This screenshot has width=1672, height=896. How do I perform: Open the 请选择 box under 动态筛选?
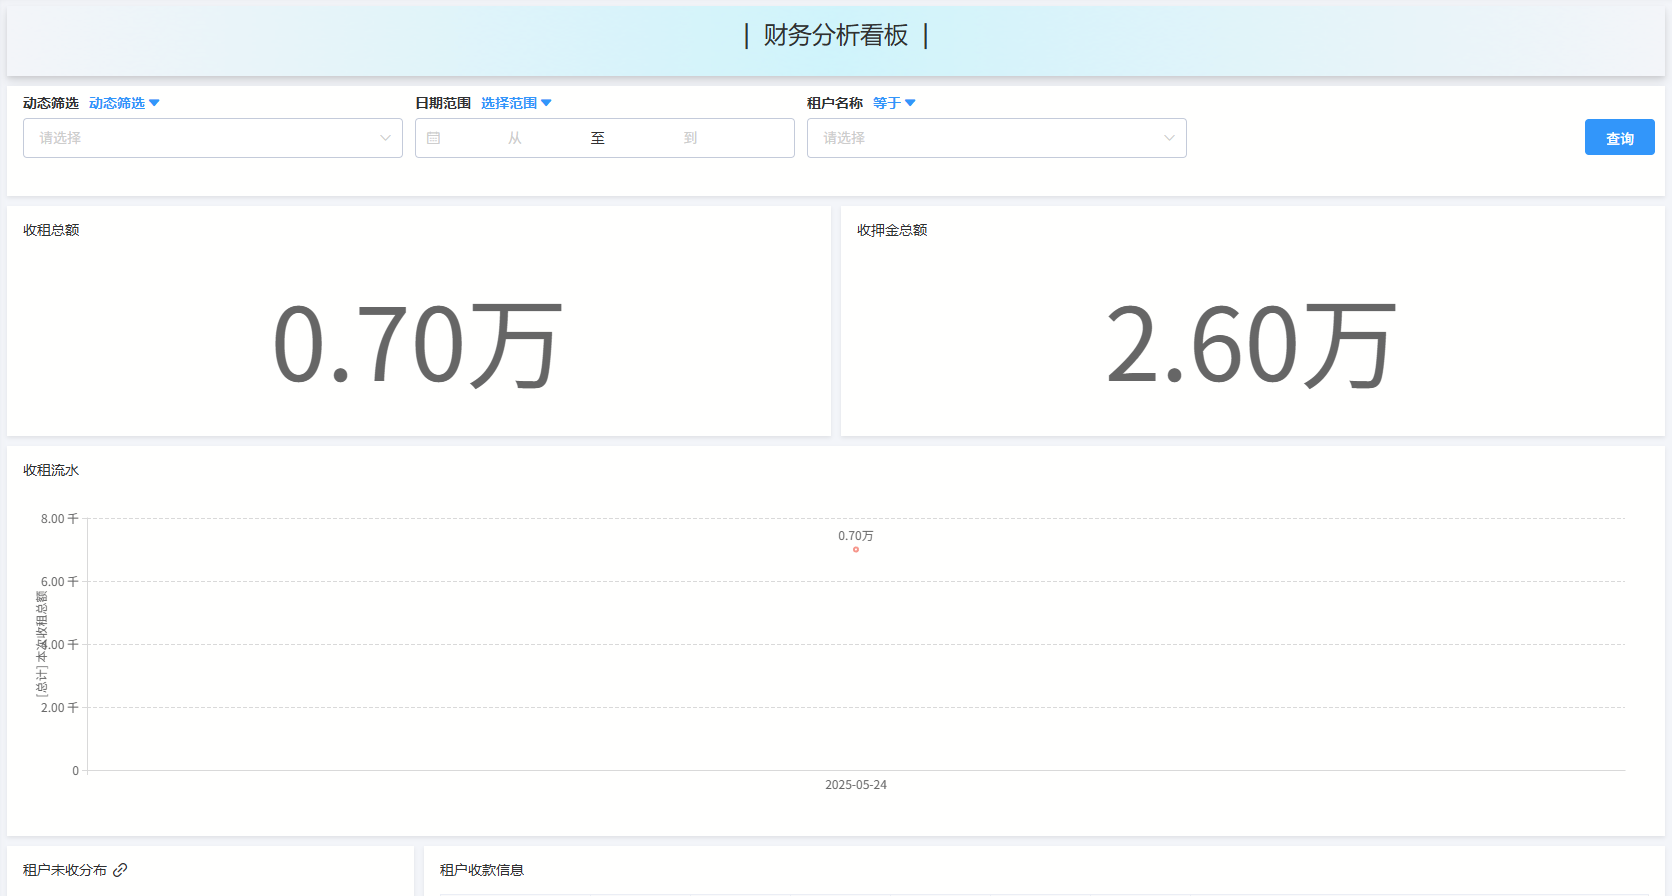pyautogui.click(x=200, y=138)
